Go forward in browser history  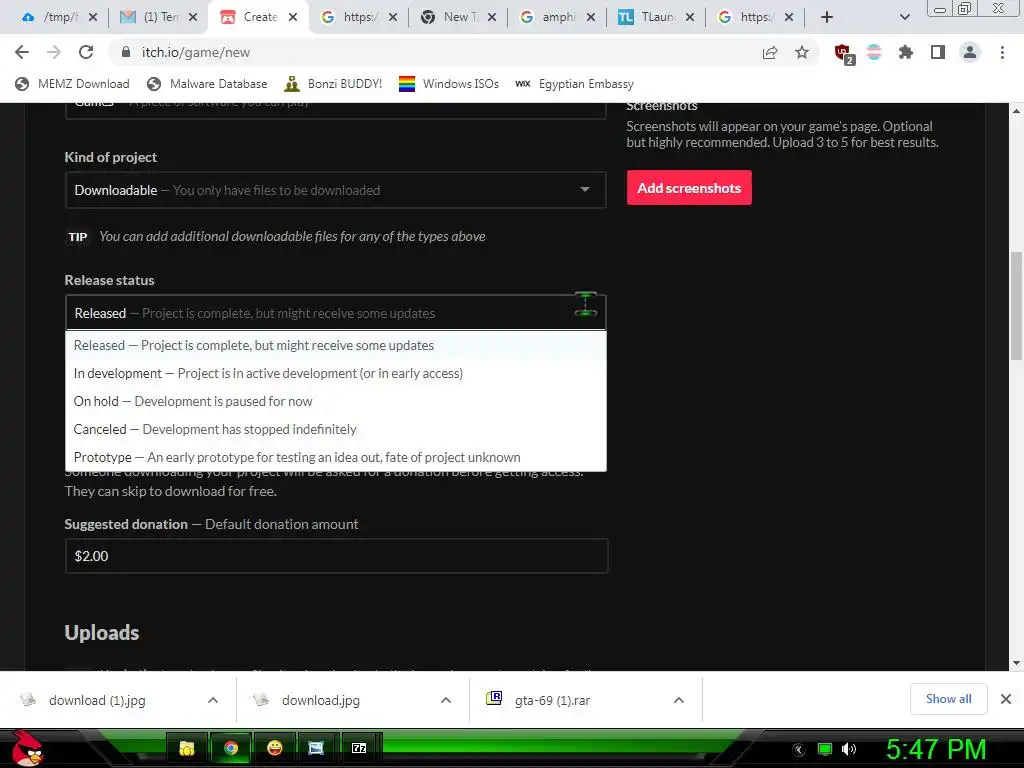54,52
